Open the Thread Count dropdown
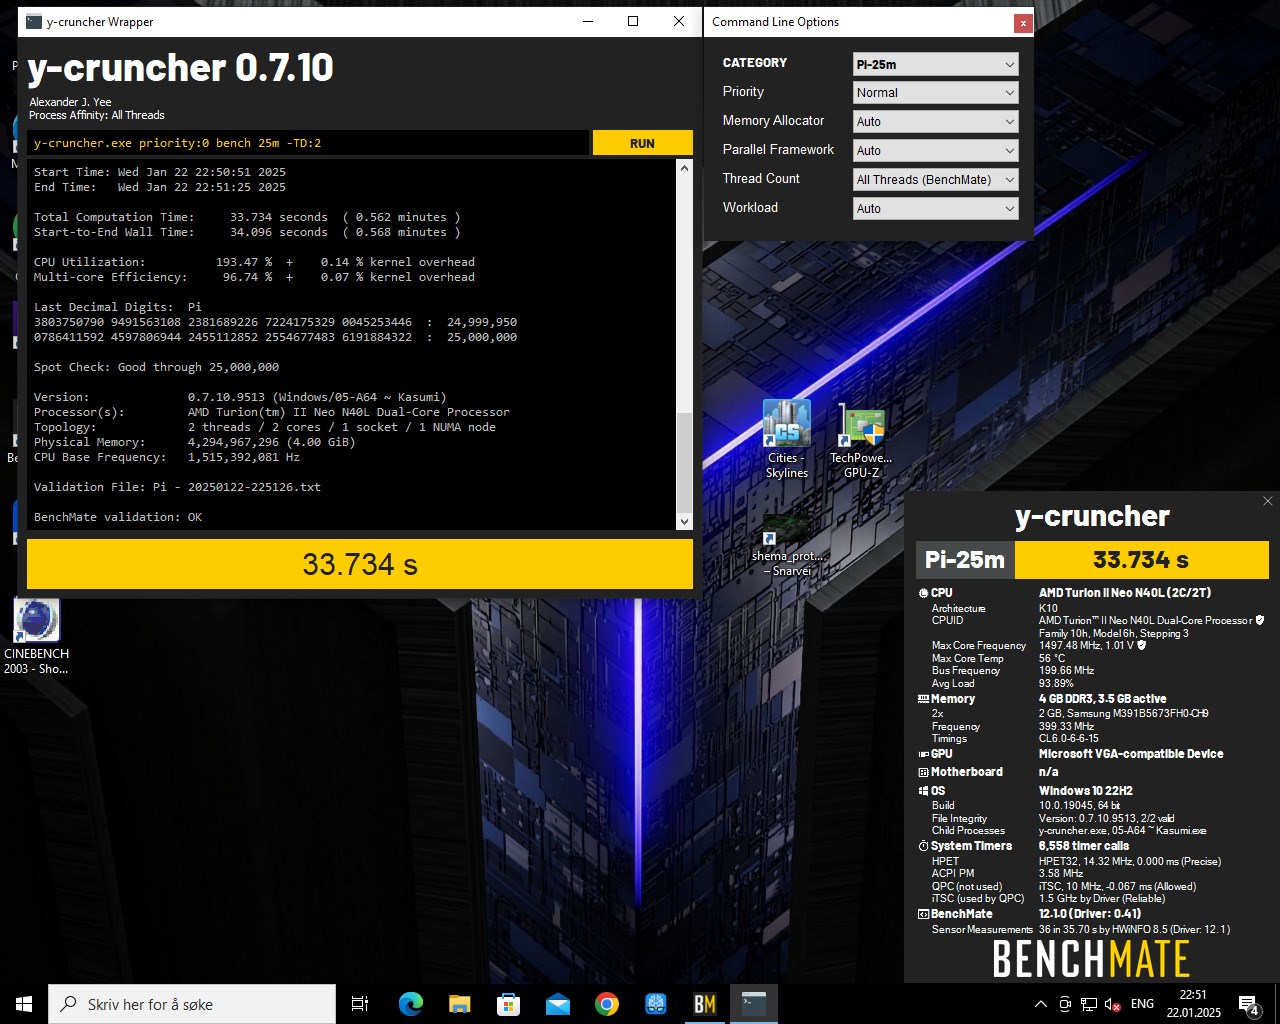 pos(935,180)
